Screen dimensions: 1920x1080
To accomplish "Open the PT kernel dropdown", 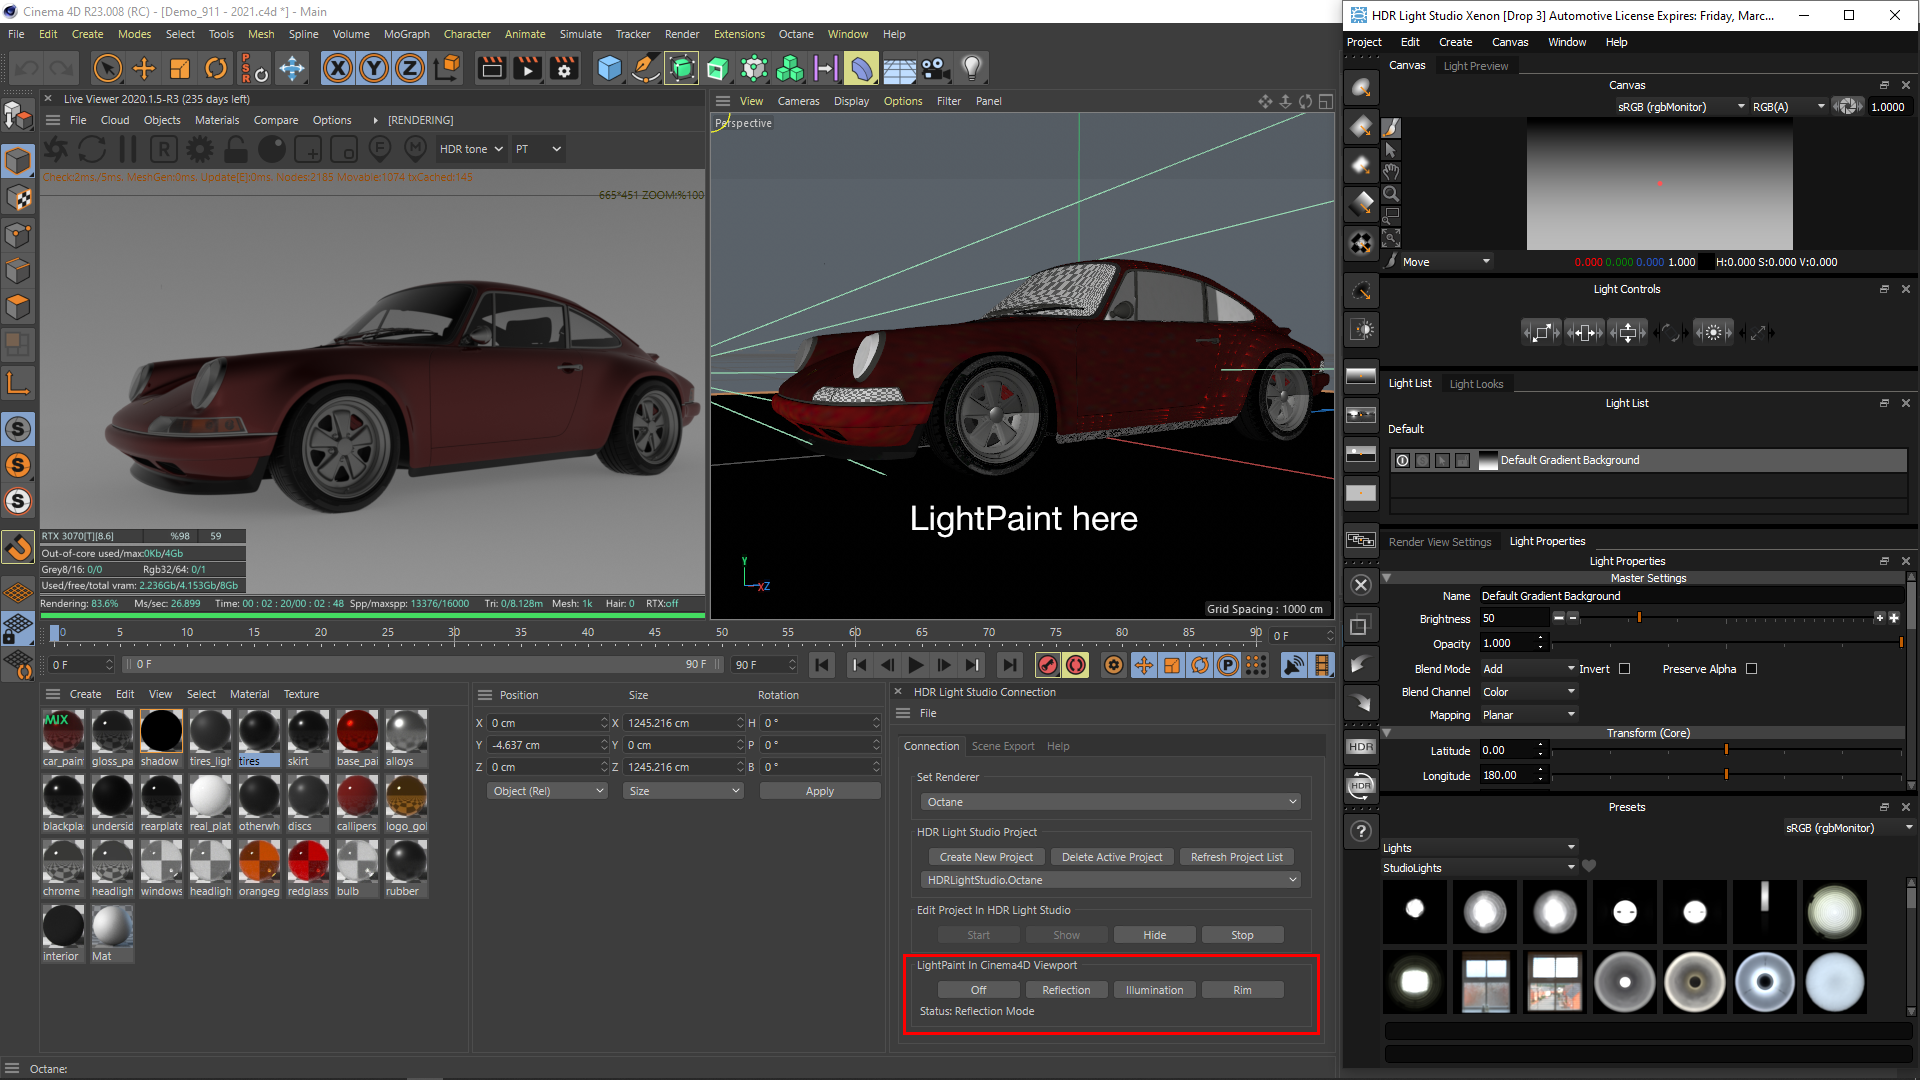I will pos(538,149).
